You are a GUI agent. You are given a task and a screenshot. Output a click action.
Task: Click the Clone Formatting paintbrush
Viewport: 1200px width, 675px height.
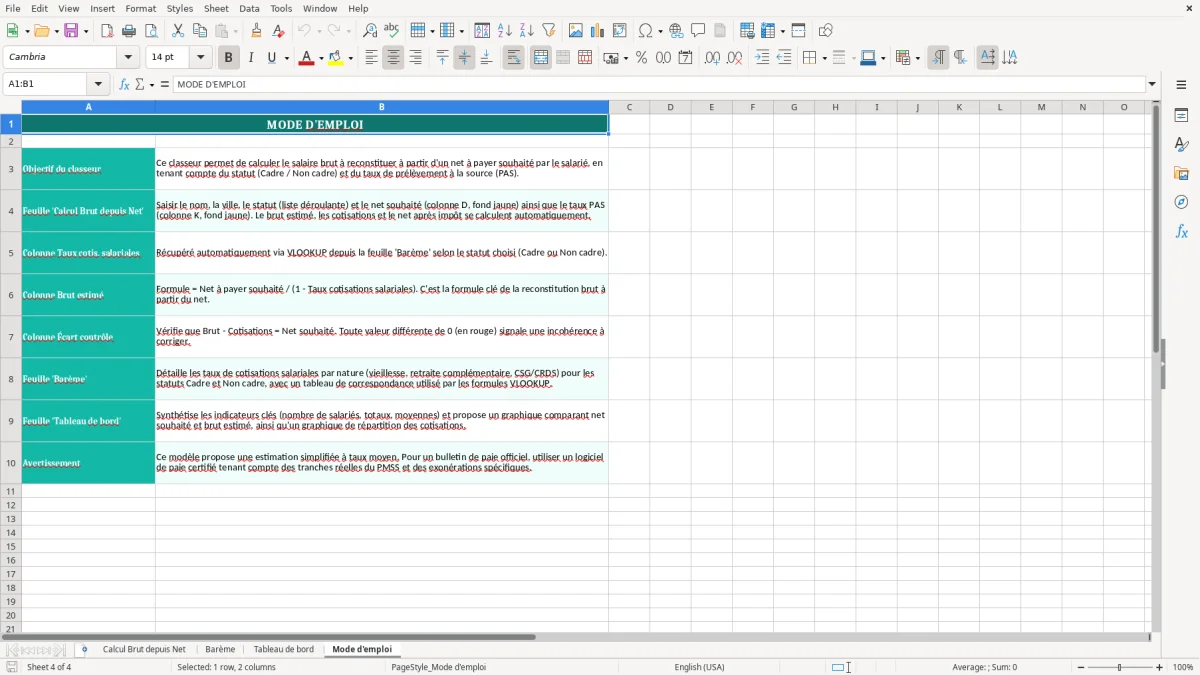[256, 31]
